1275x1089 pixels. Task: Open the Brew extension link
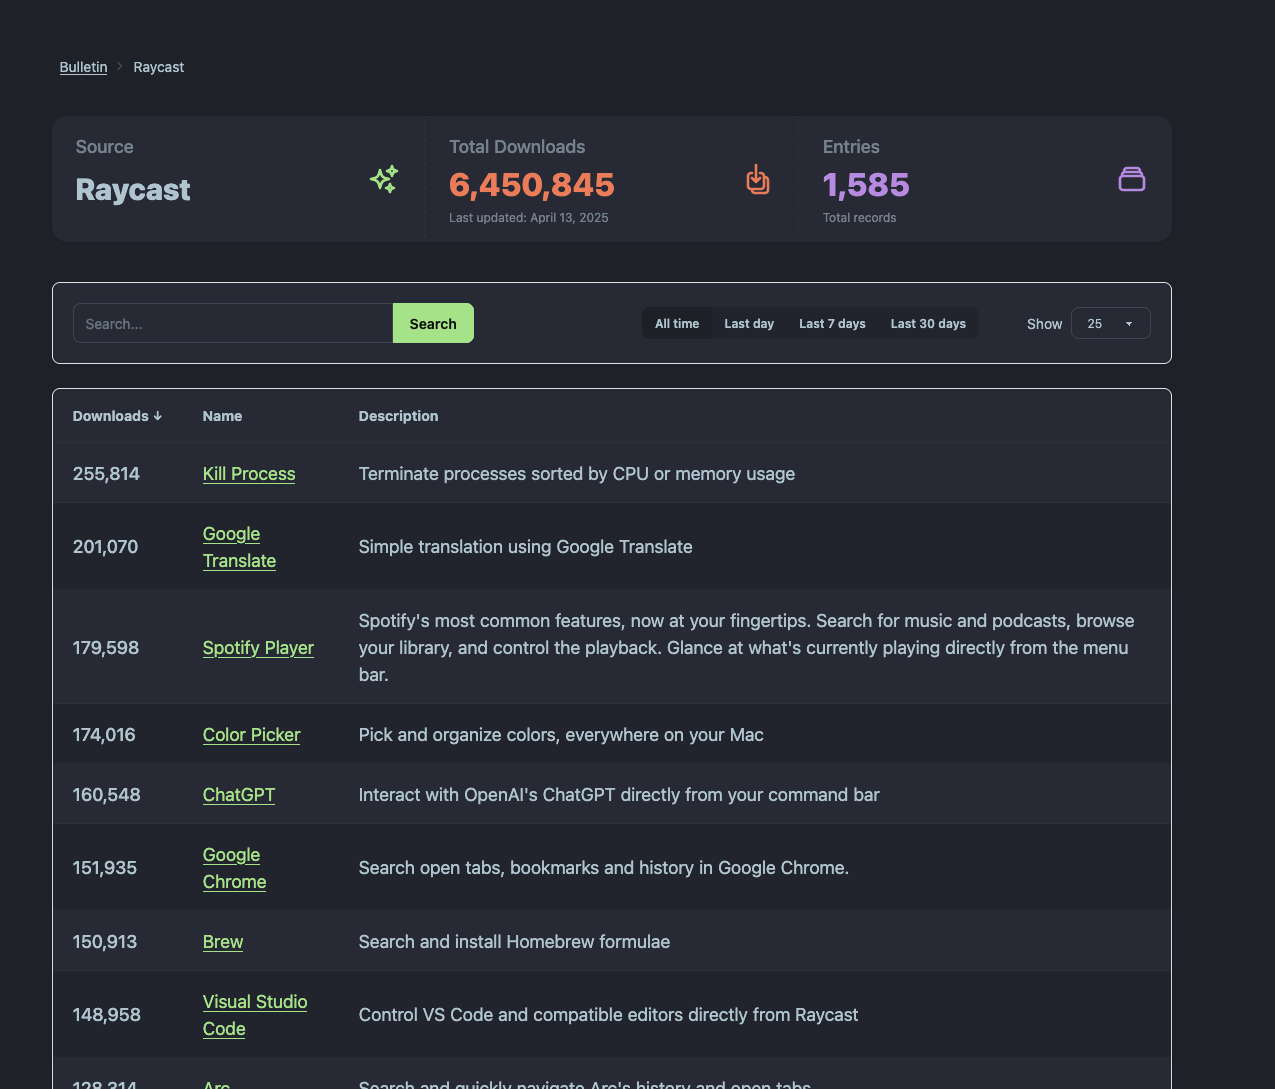click(x=223, y=942)
